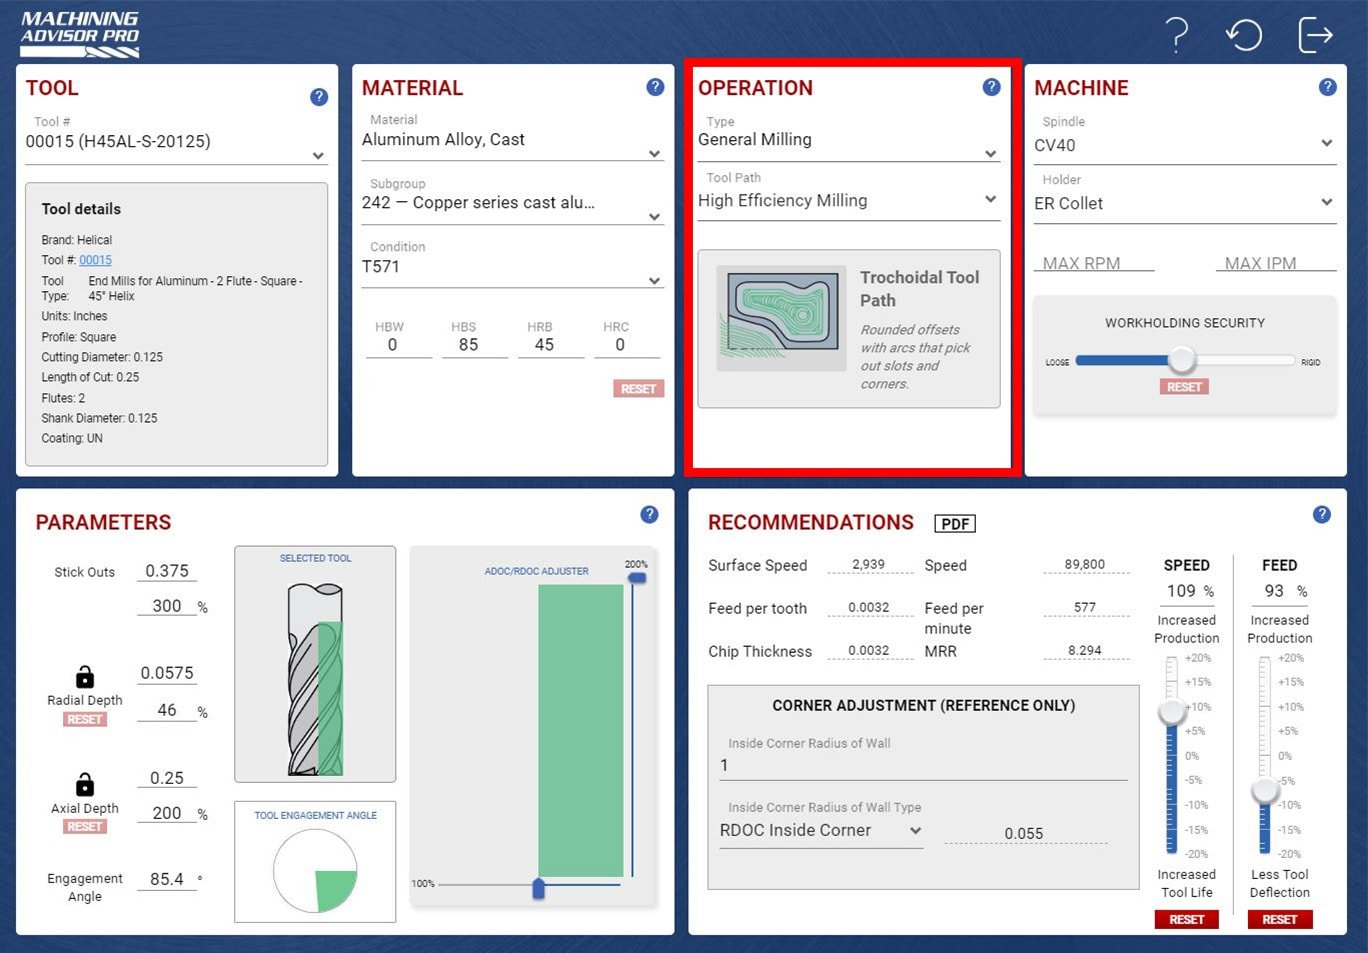Click the RDOC horizontal adjuster handle
Image resolution: width=1368 pixels, height=953 pixels.
pyautogui.click(x=539, y=887)
